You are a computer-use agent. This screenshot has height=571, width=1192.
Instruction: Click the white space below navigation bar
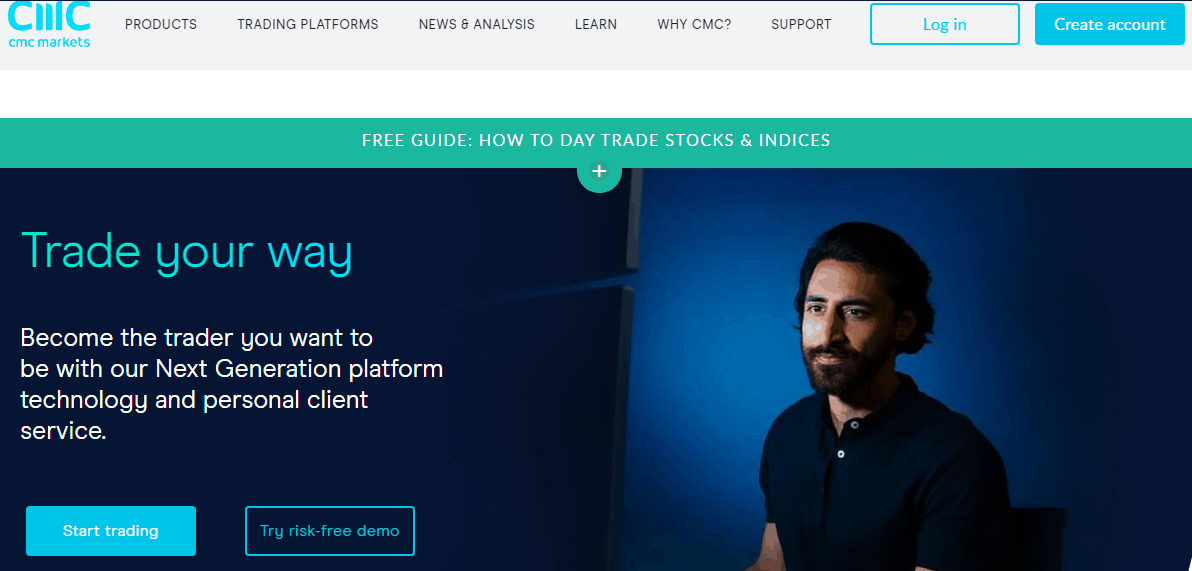click(596, 94)
